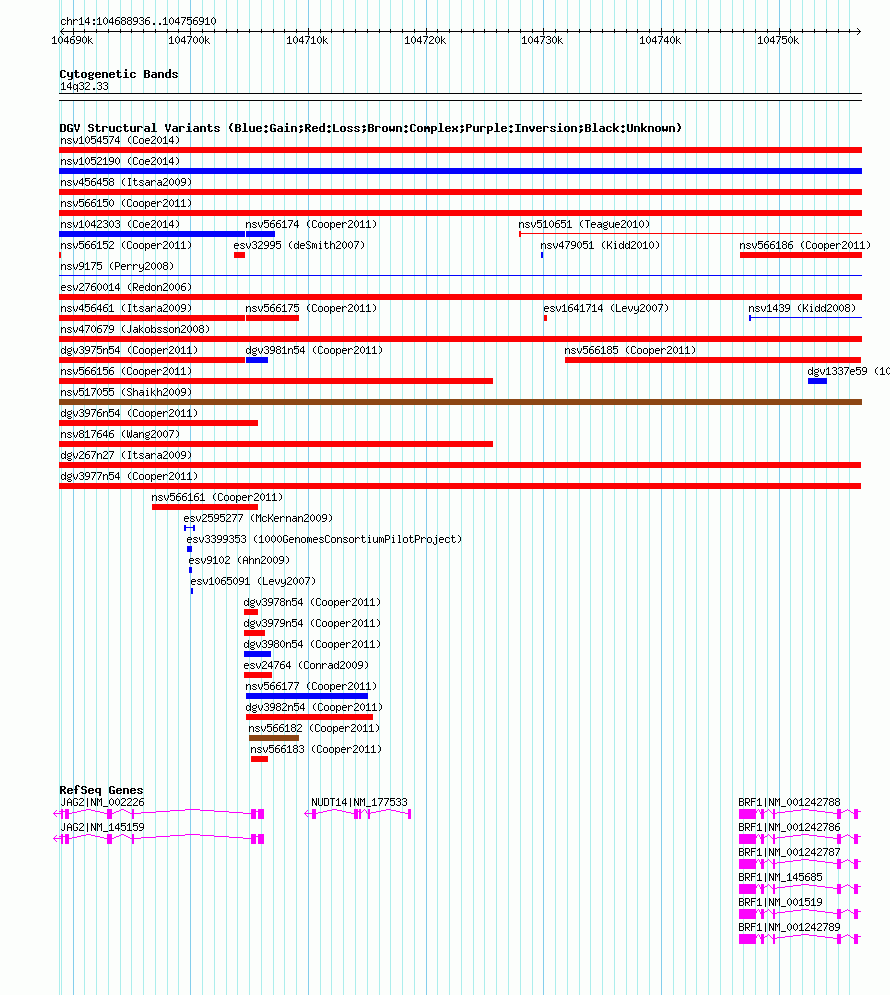
Task: Open the nsv456458 (Itsara2009) variant
Action: (126, 182)
